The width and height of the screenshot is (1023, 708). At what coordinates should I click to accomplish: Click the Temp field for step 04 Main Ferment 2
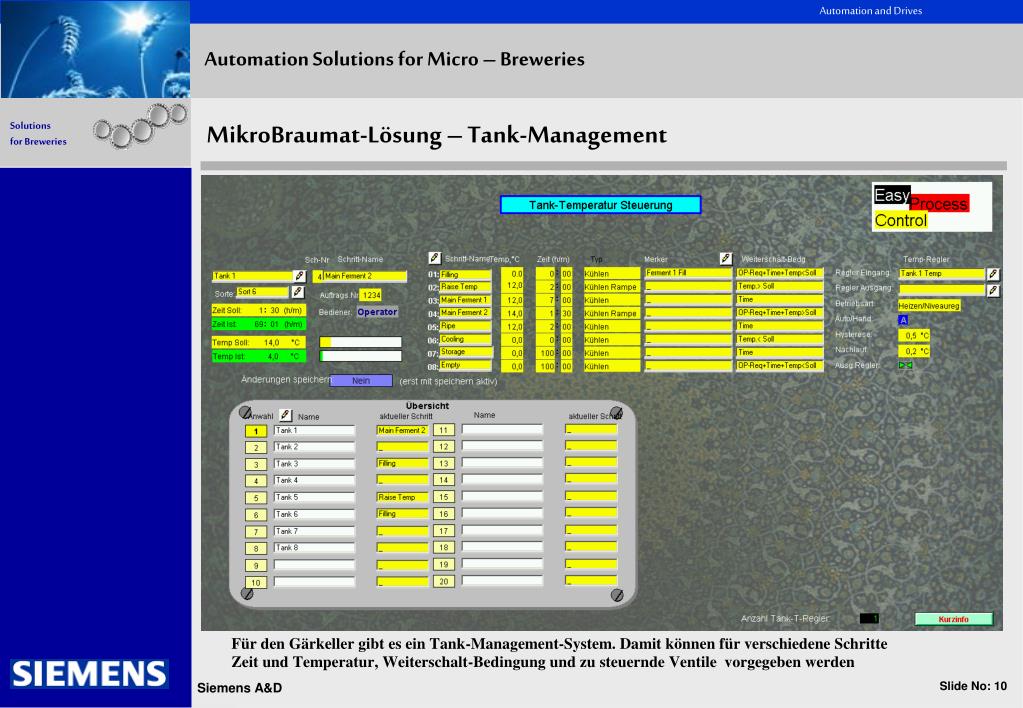click(x=512, y=313)
